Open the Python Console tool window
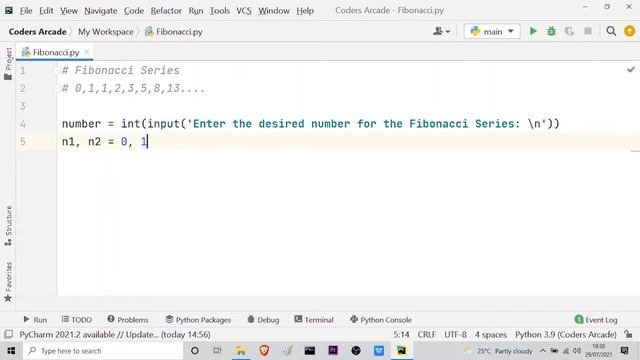 [381, 320]
